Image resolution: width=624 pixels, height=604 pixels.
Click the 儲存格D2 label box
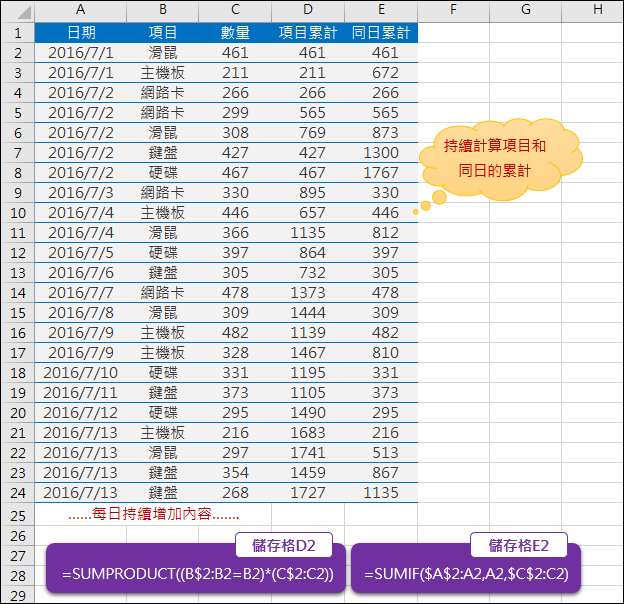coord(284,545)
